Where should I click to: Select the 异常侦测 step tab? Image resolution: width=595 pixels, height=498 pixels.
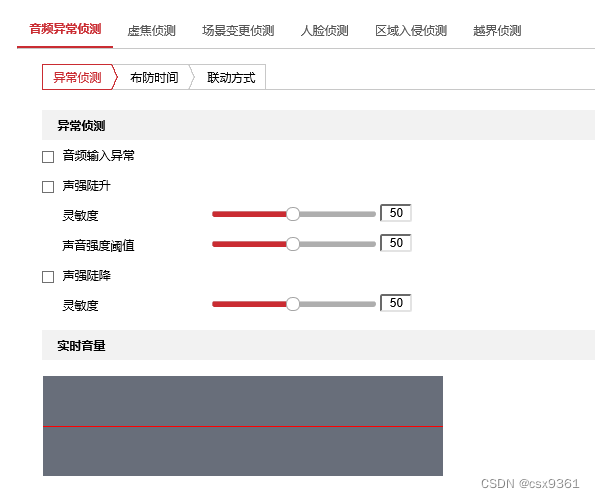point(77,77)
